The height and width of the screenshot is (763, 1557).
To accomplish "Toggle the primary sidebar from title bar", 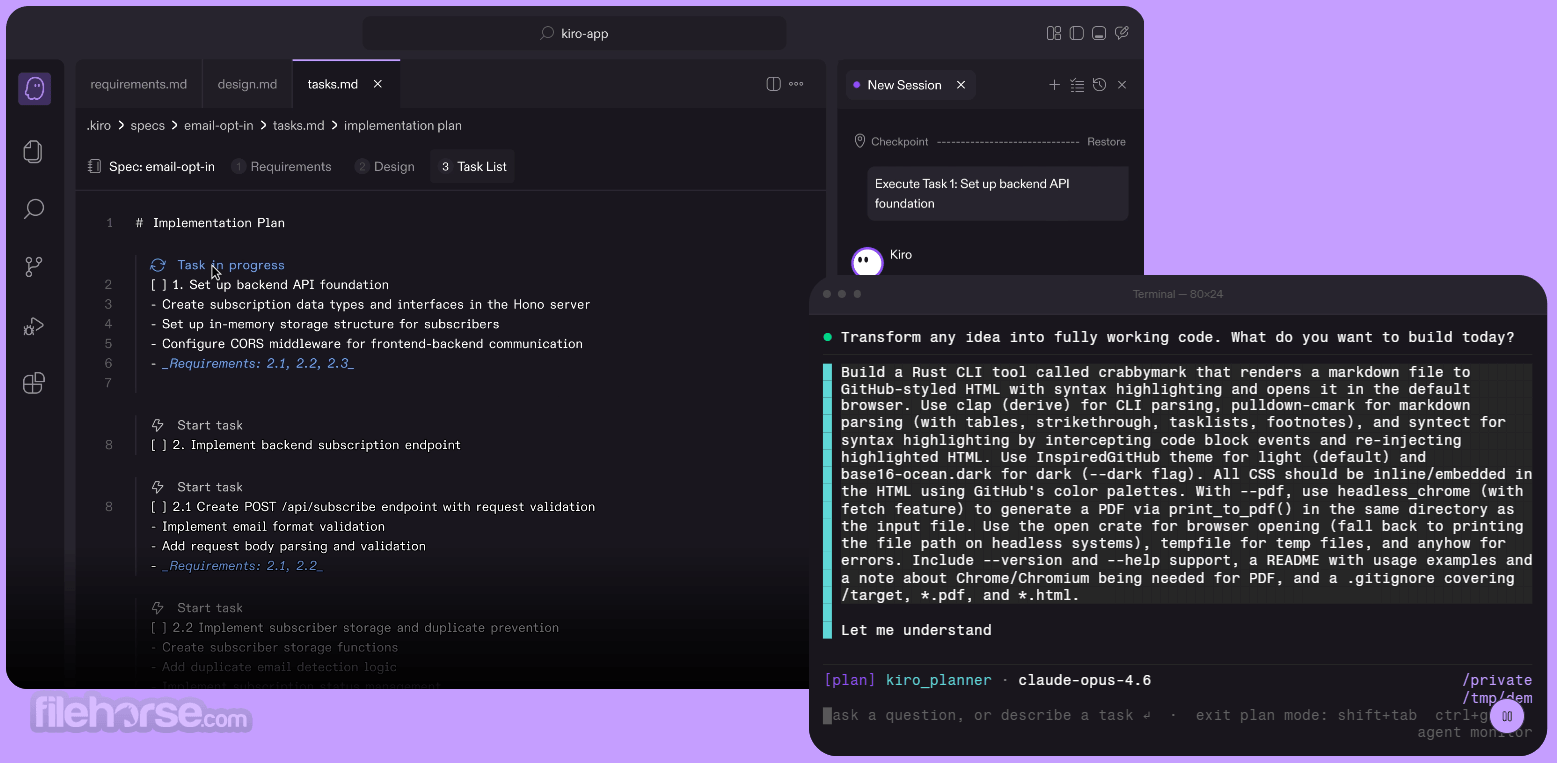I will [1077, 33].
